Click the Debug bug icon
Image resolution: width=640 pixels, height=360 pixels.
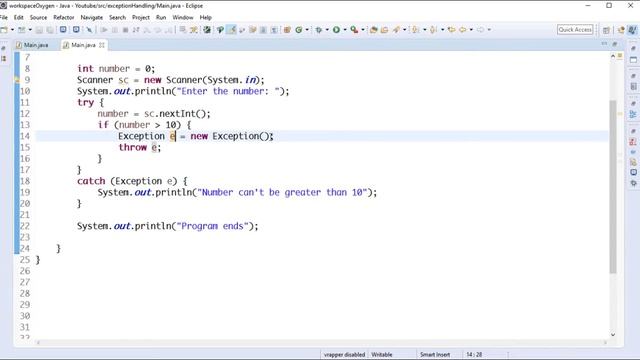tap(319, 30)
